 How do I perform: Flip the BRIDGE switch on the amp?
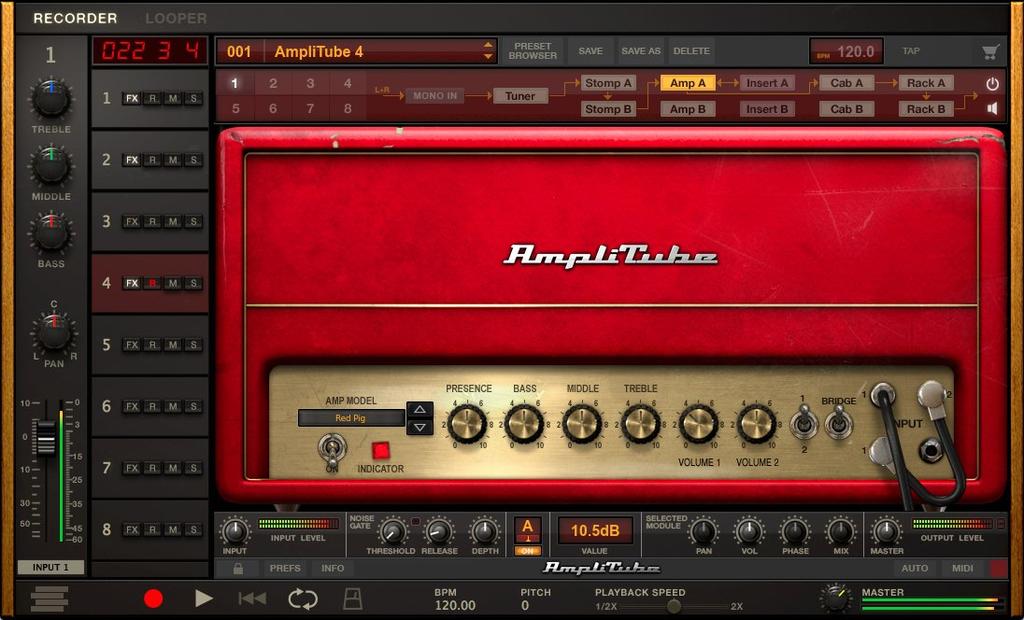[x=838, y=427]
